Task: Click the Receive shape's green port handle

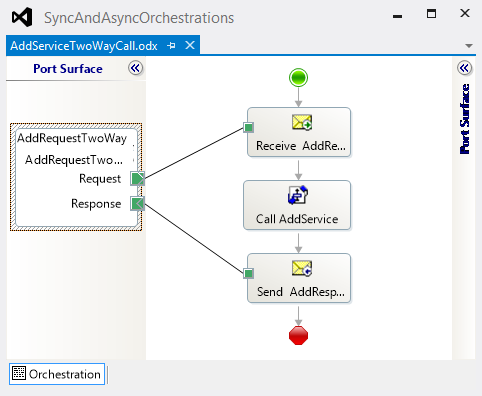Action: (x=249, y=127)
